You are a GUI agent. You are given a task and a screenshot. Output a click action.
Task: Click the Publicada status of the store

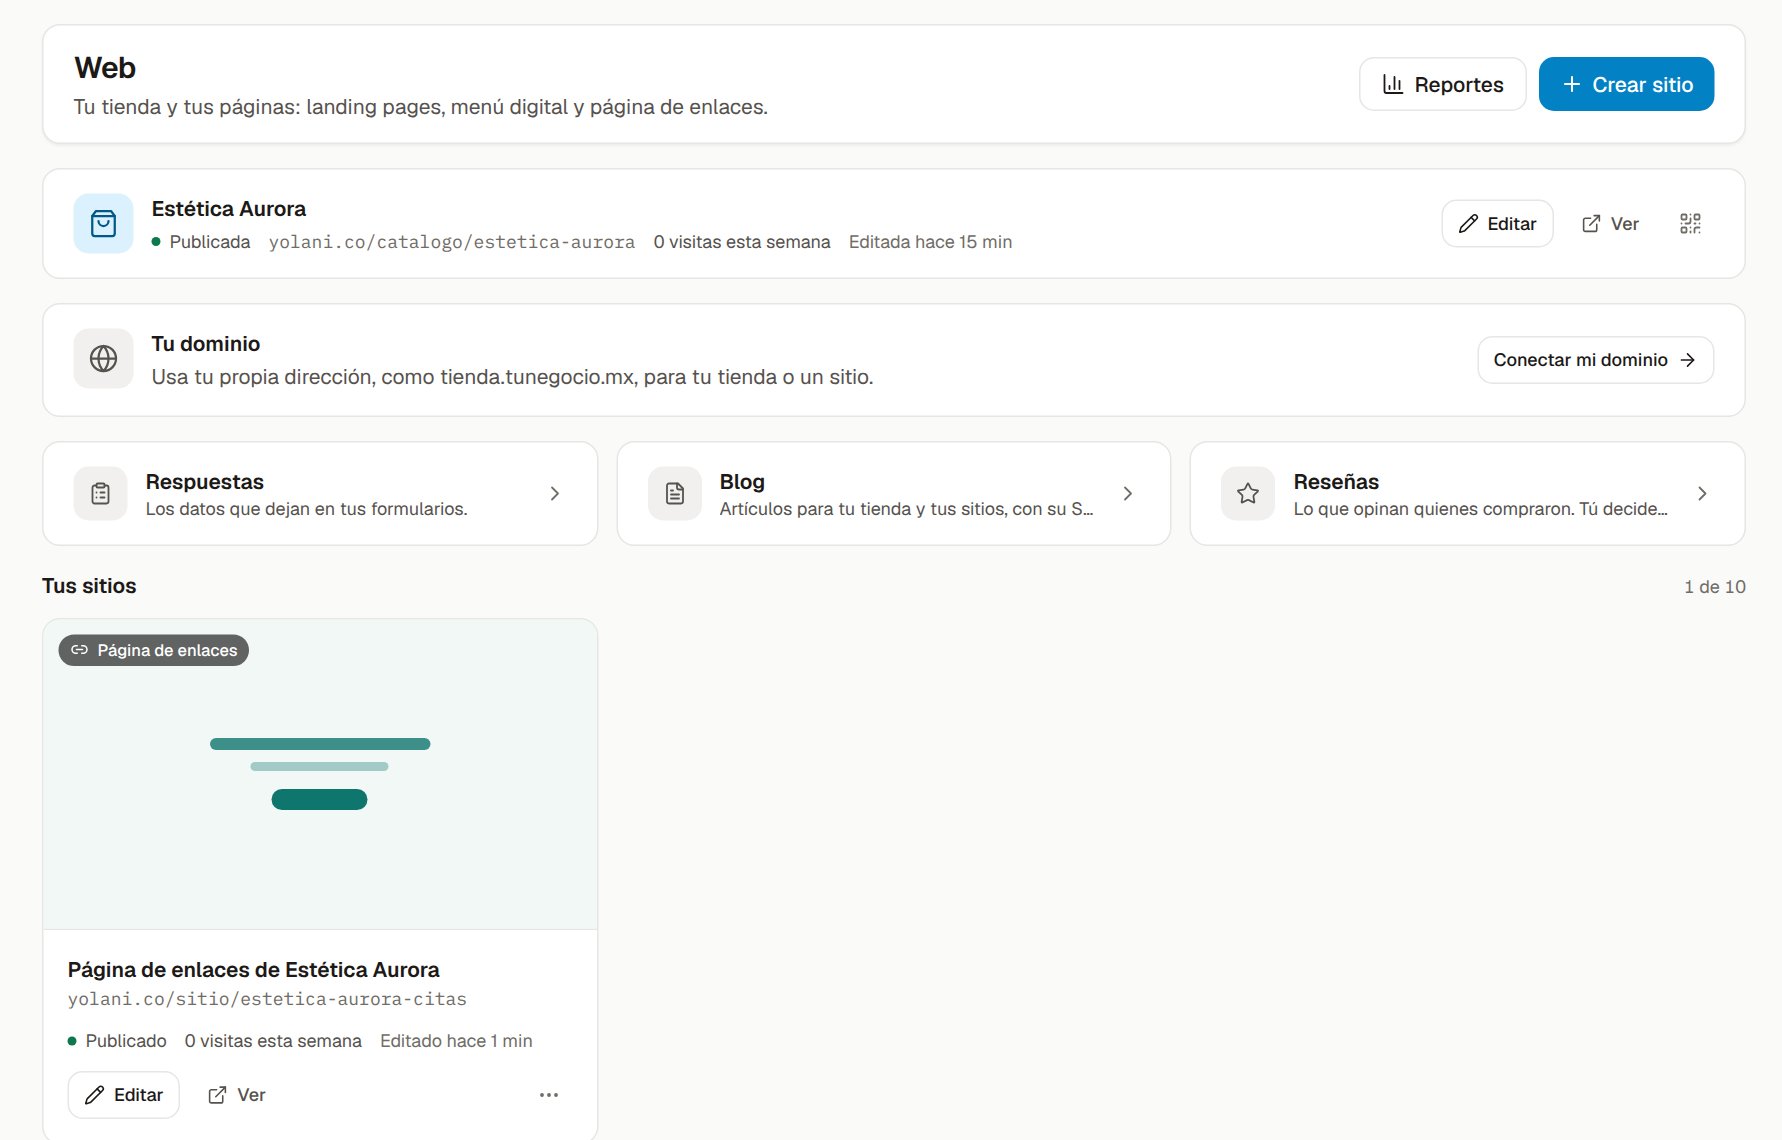pos(201,242)
